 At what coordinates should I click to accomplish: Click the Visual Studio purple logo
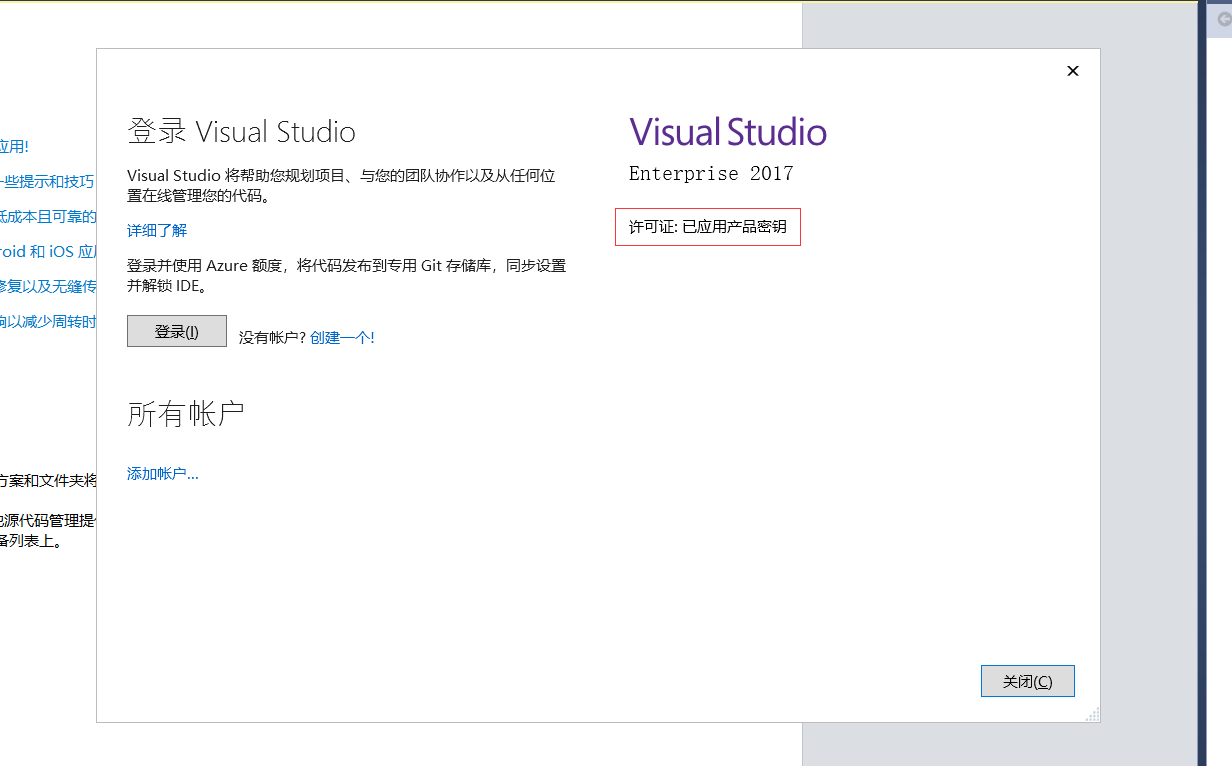click(728, 131)
